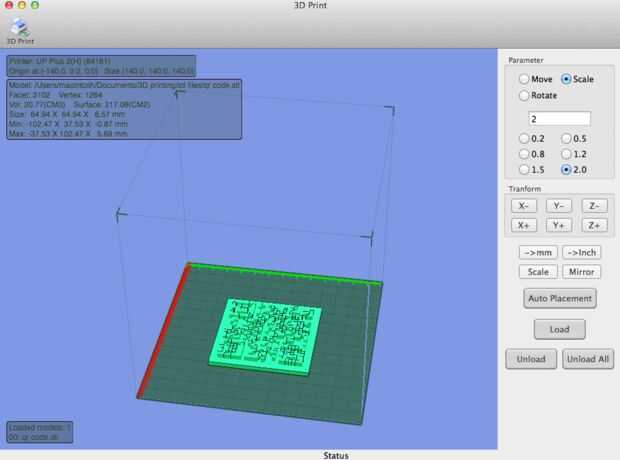Click the Auto Placement button
The width and height of the screenshot is (620, 460).
tap(560, 299)
